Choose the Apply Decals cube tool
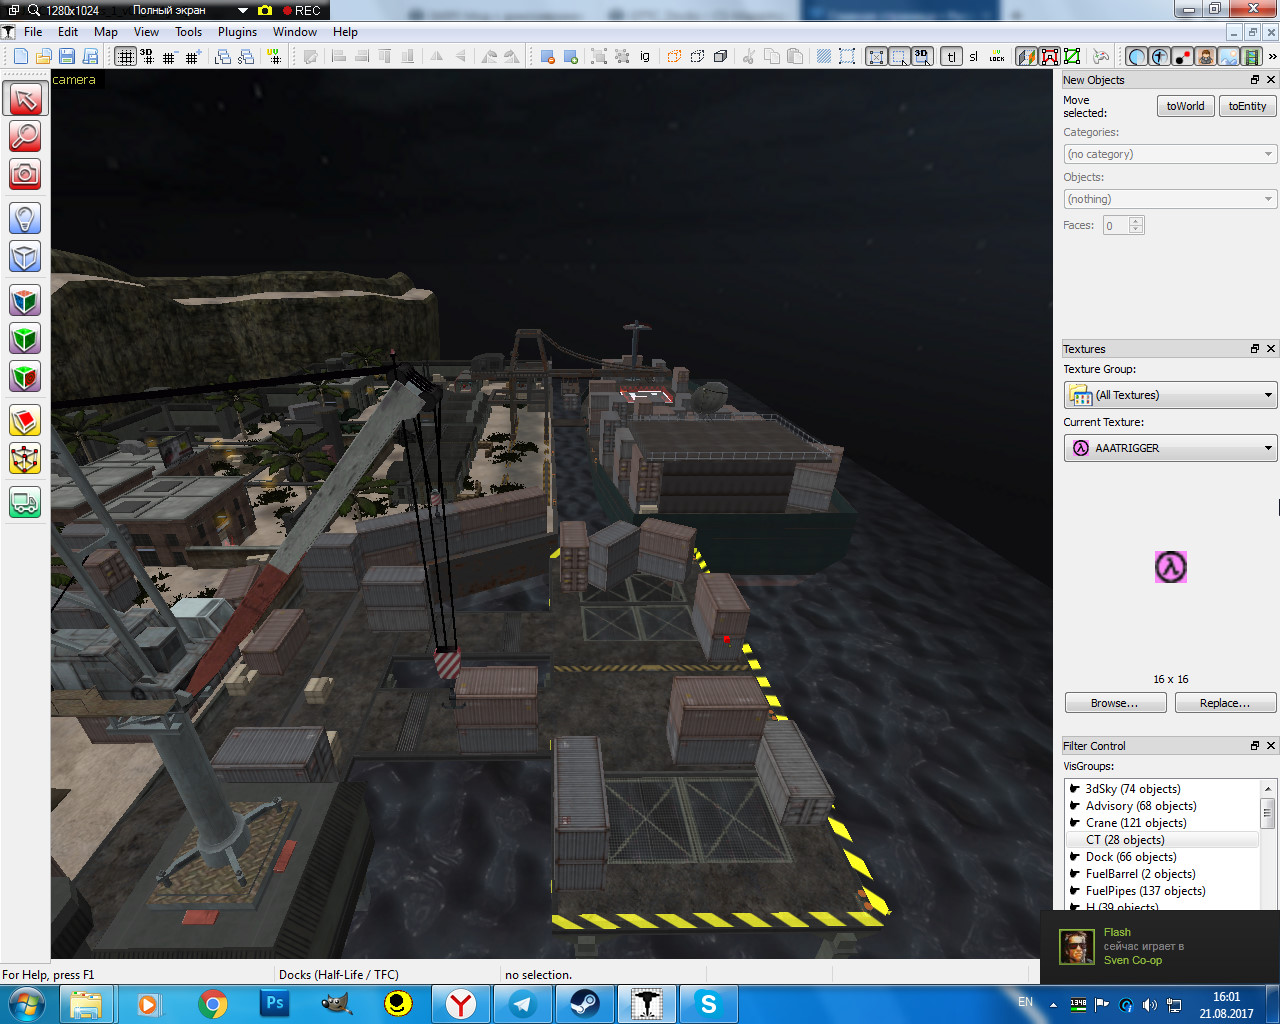1280x1024 pixels. coord(25,377)
